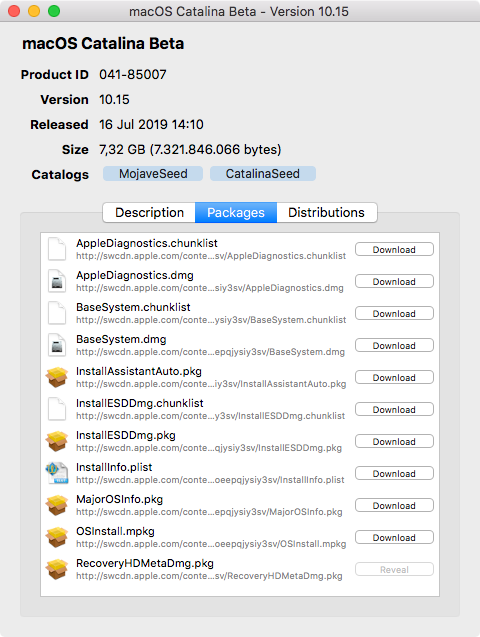The width and height of the screenshot is (480, 637).
Task: Click the AppleDiagnostics.chunklist blank file icon
Action: [57, 249]
